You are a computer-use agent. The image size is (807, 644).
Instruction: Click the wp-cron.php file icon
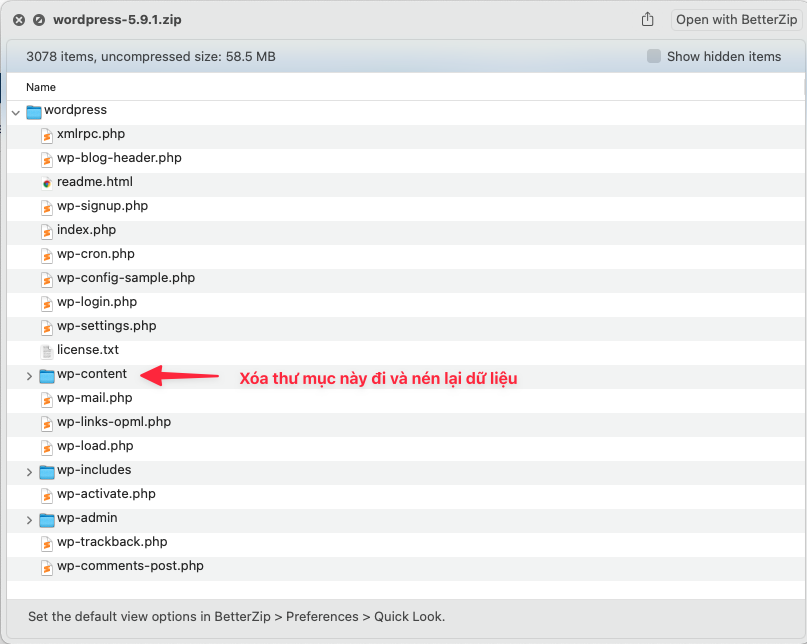[47, 255]
